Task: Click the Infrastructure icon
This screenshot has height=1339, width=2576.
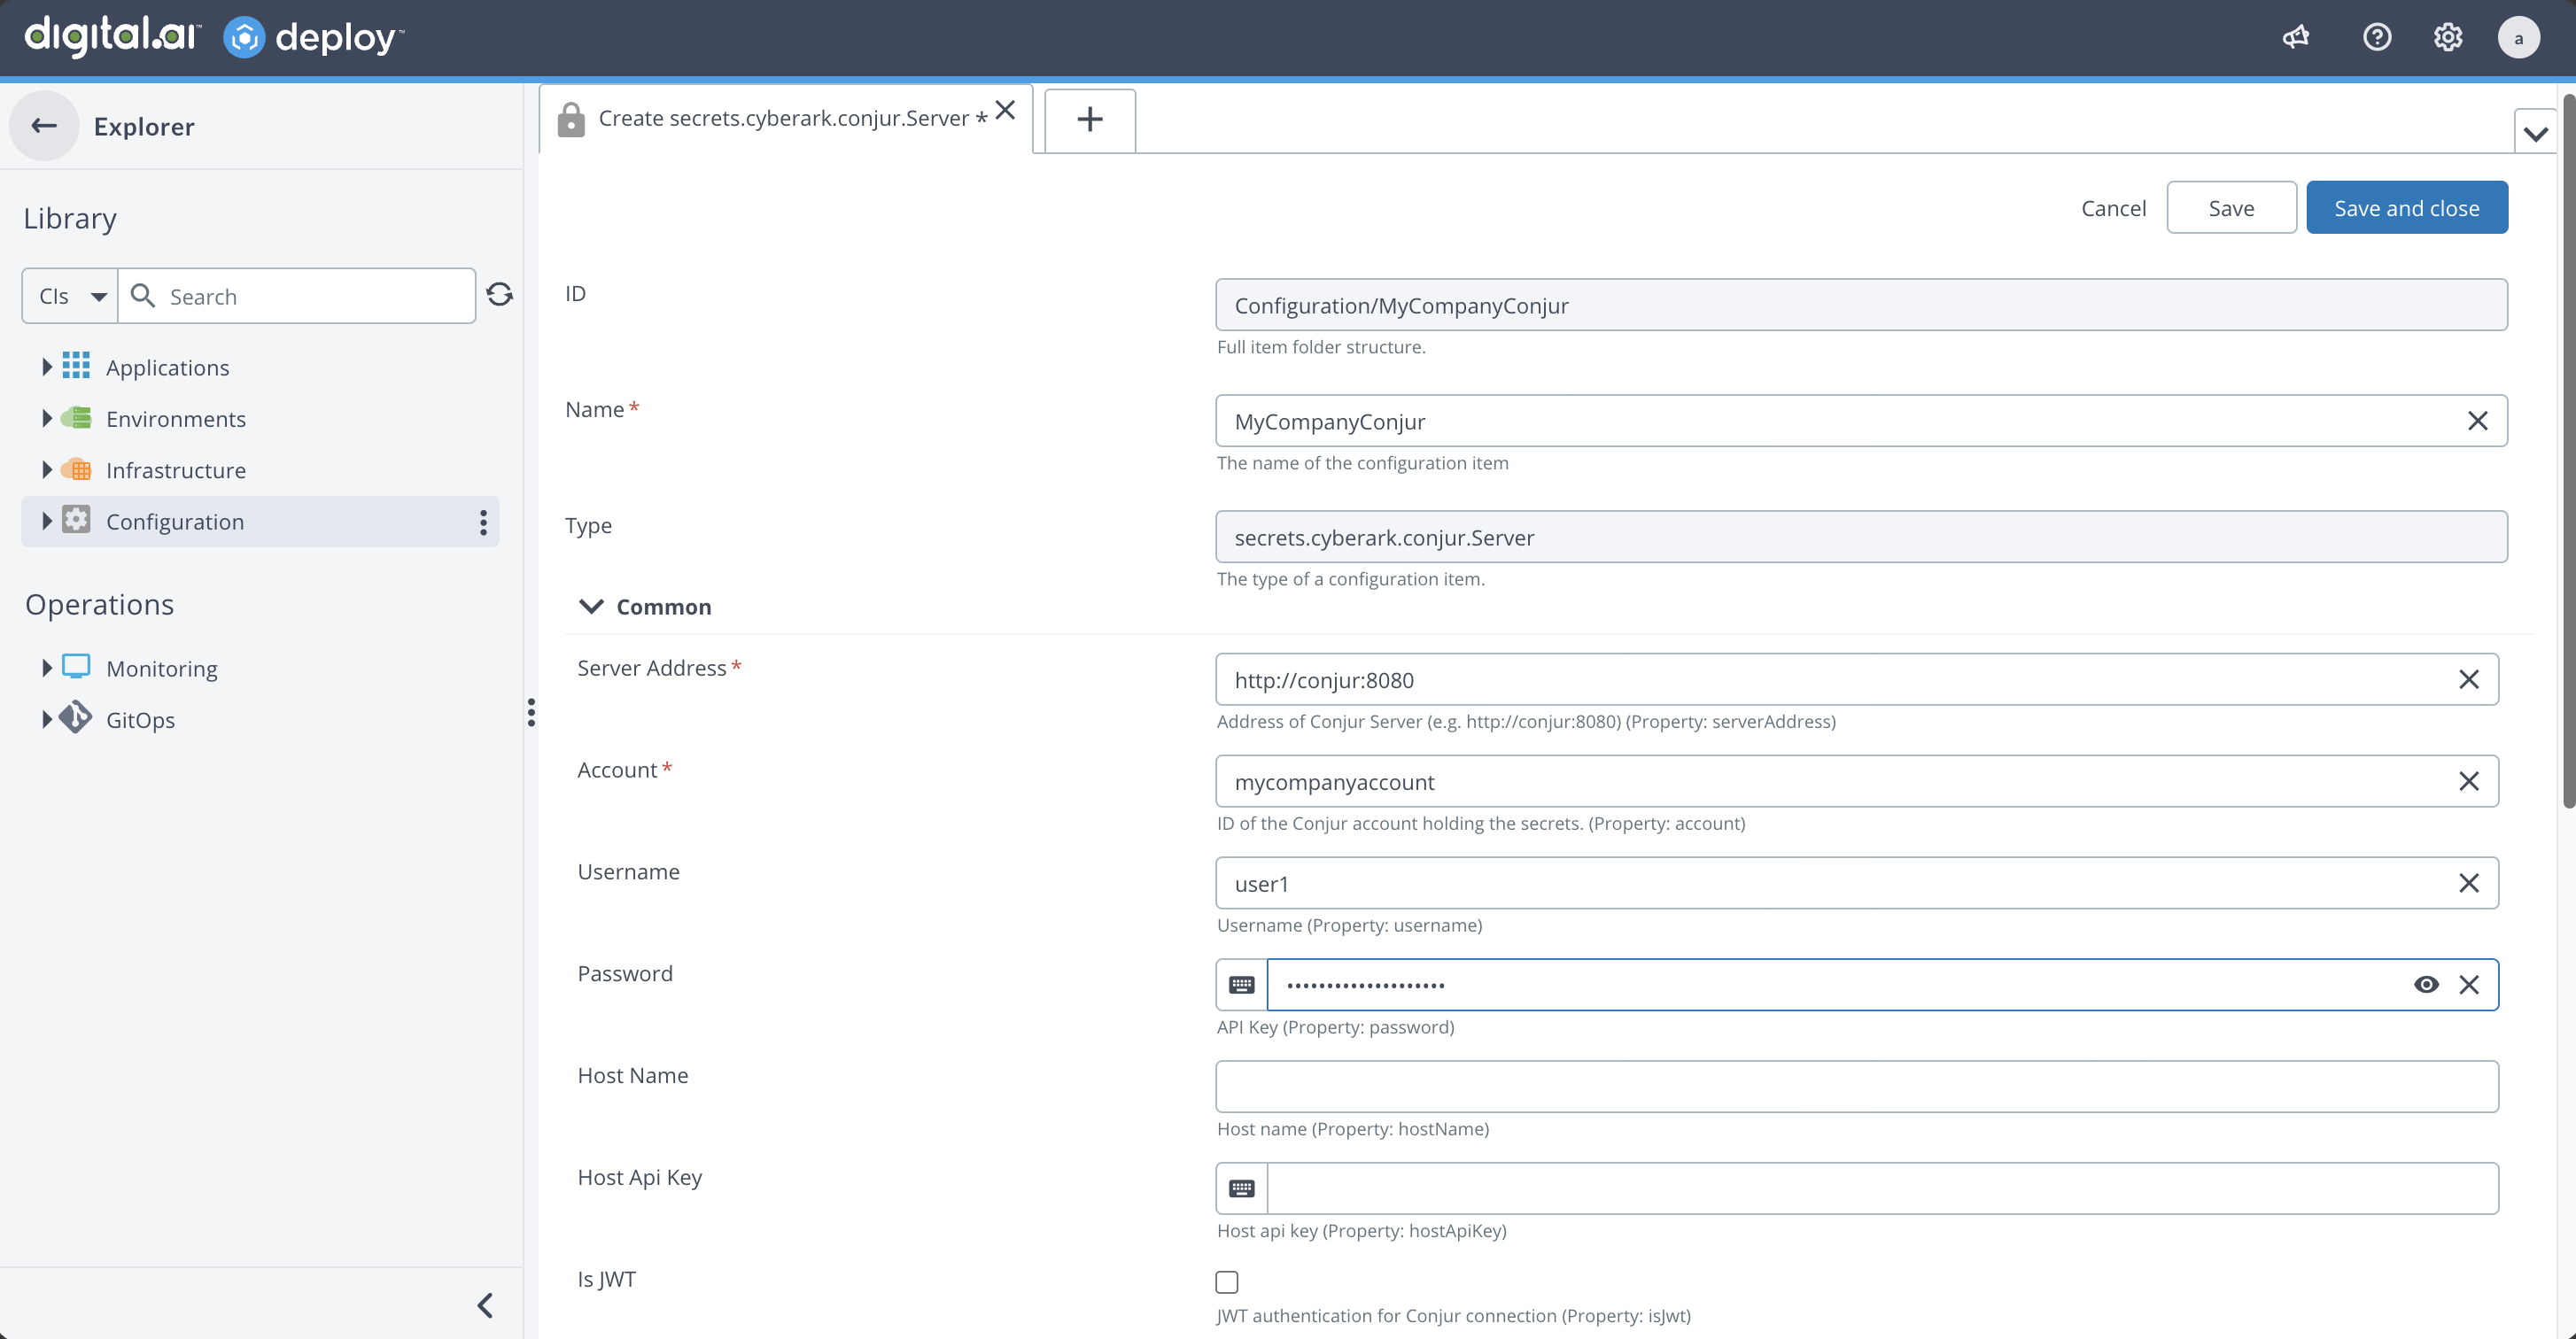Action: (x=76, y=469)
